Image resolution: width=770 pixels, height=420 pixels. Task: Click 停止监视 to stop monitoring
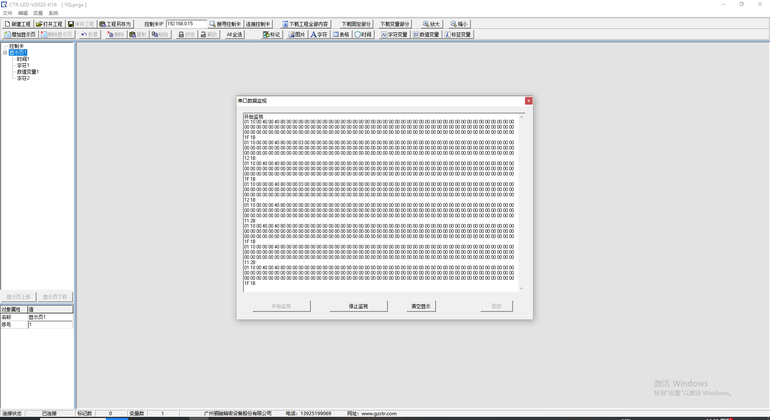click(x=358, y=306)
